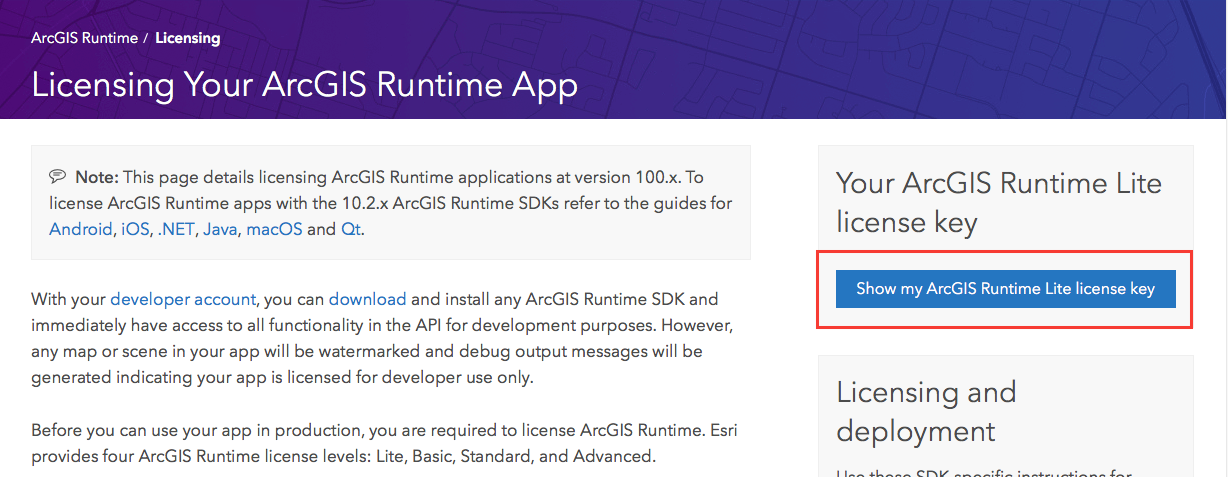This screenshot has width=1228, height=477.
Task: Click the note speech-bubble icon
Action: 58,177
